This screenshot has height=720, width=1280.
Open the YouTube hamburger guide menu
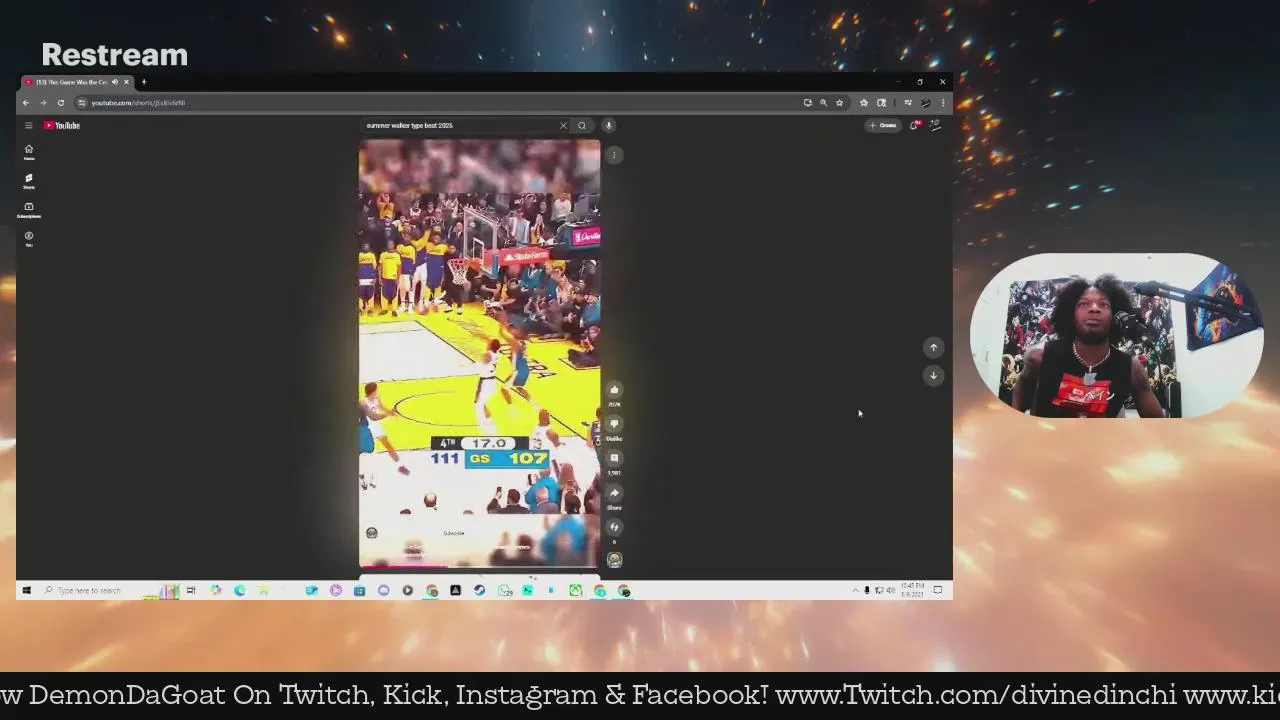pos(29,126)
